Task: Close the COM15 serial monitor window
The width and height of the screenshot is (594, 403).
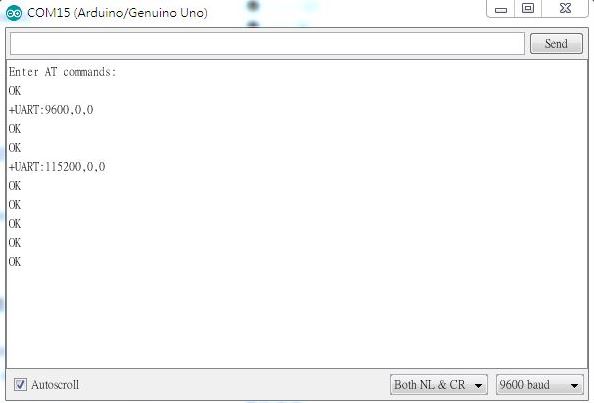Action: 565,9
